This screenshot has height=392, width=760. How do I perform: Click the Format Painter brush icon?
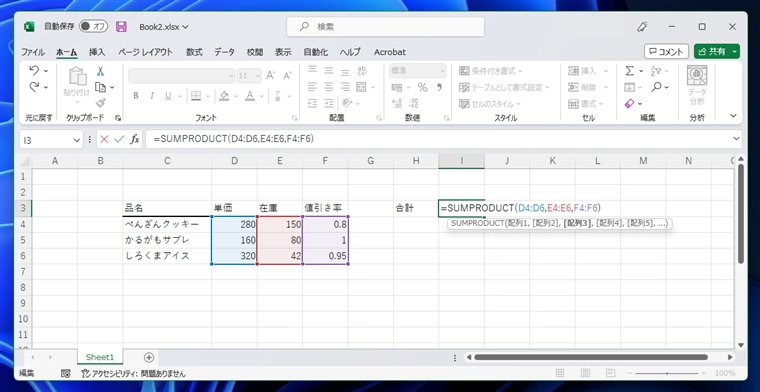tap(100, 103)
